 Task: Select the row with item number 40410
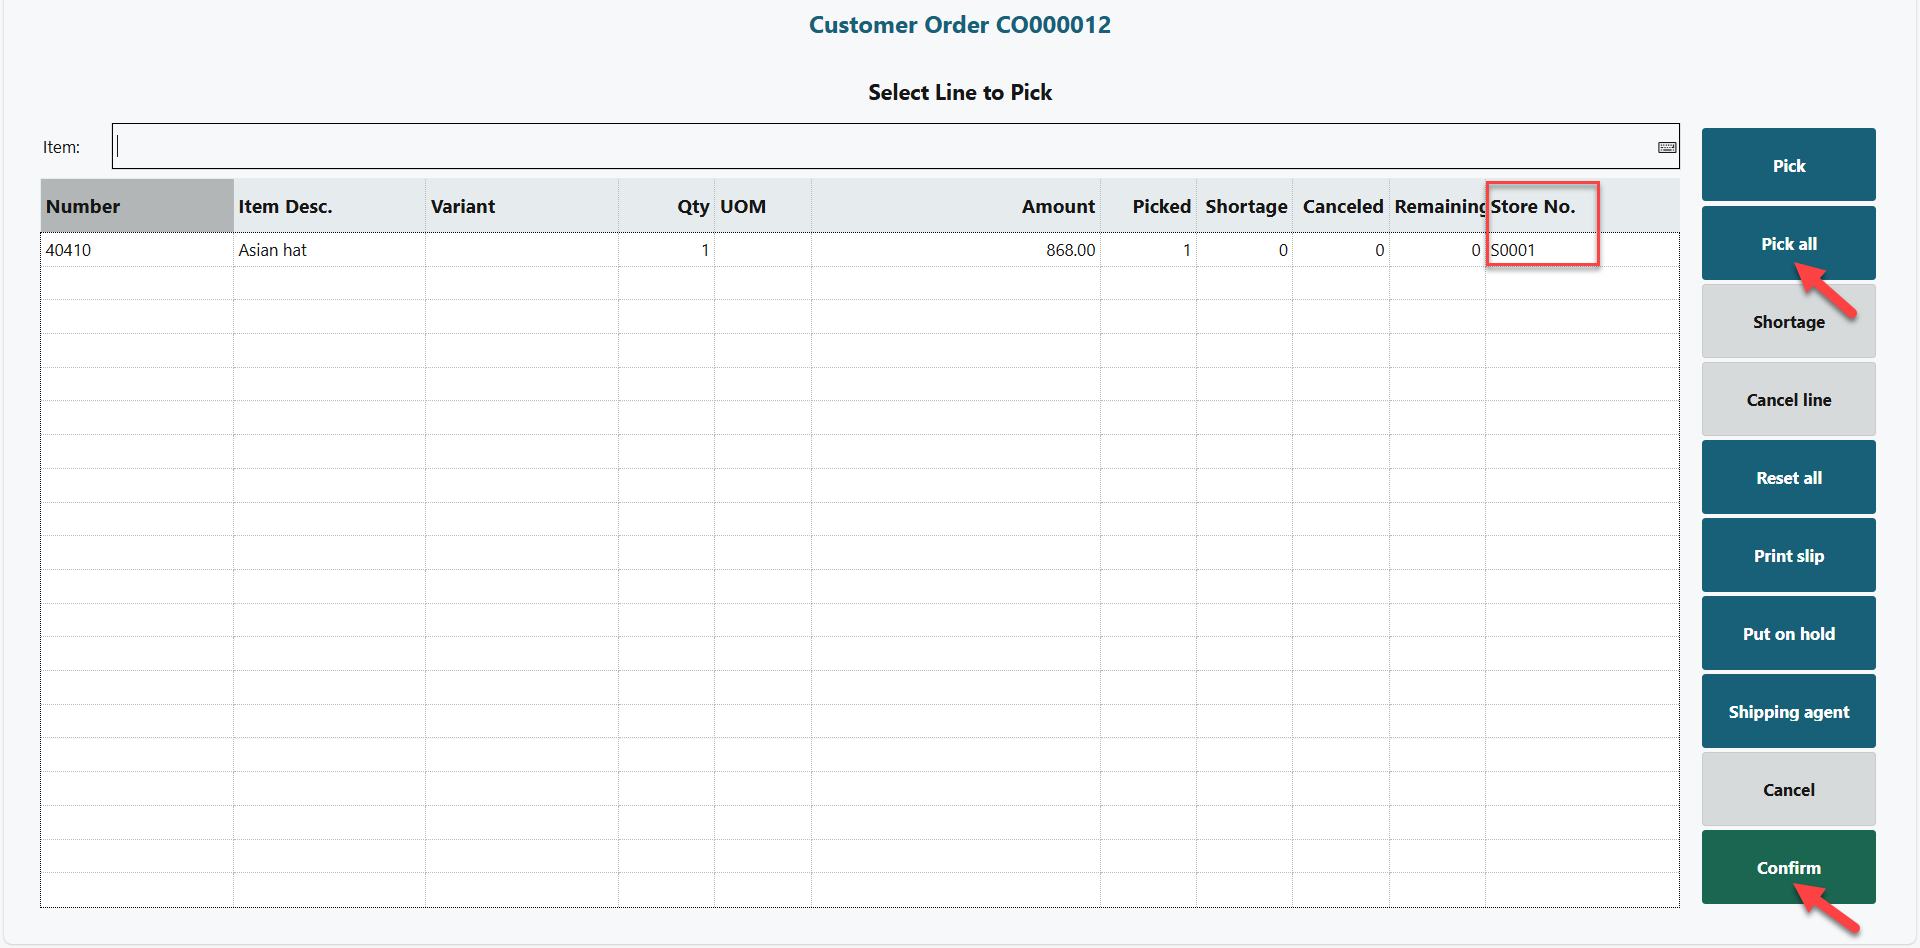[69, 250]
